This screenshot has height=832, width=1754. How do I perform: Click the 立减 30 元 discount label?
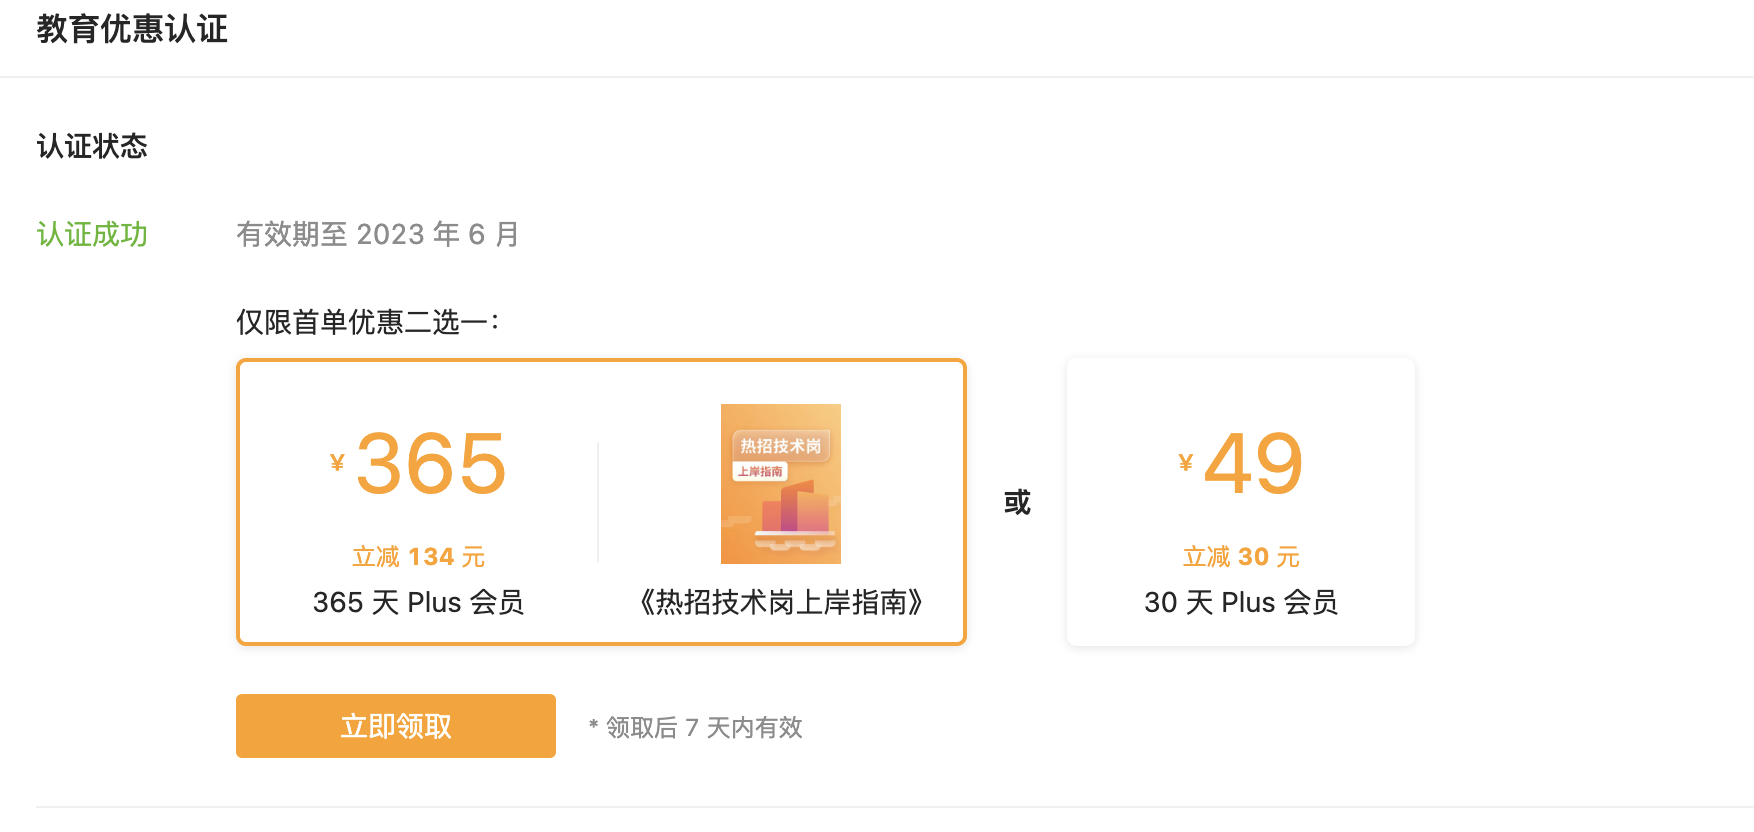pos(1241,557)
